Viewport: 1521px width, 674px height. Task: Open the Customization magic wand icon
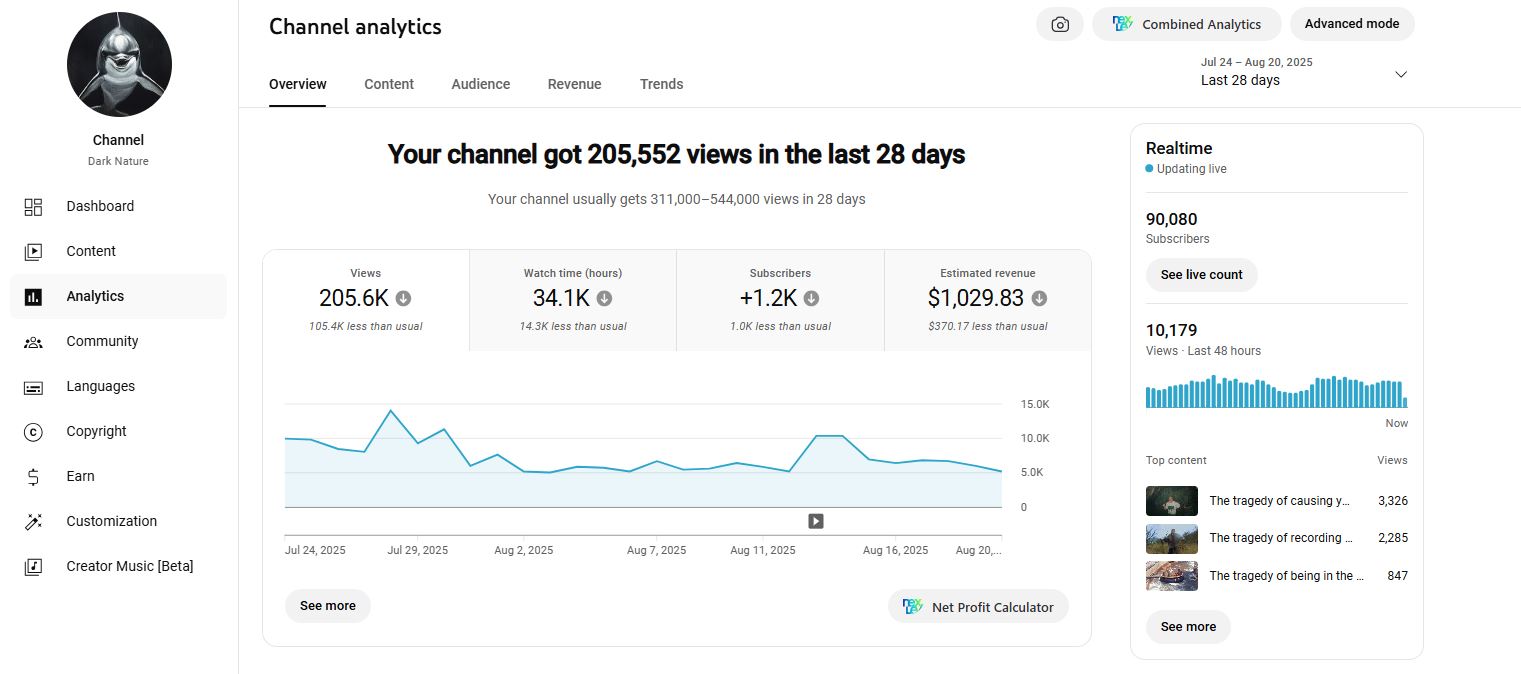tap(33, 522)
